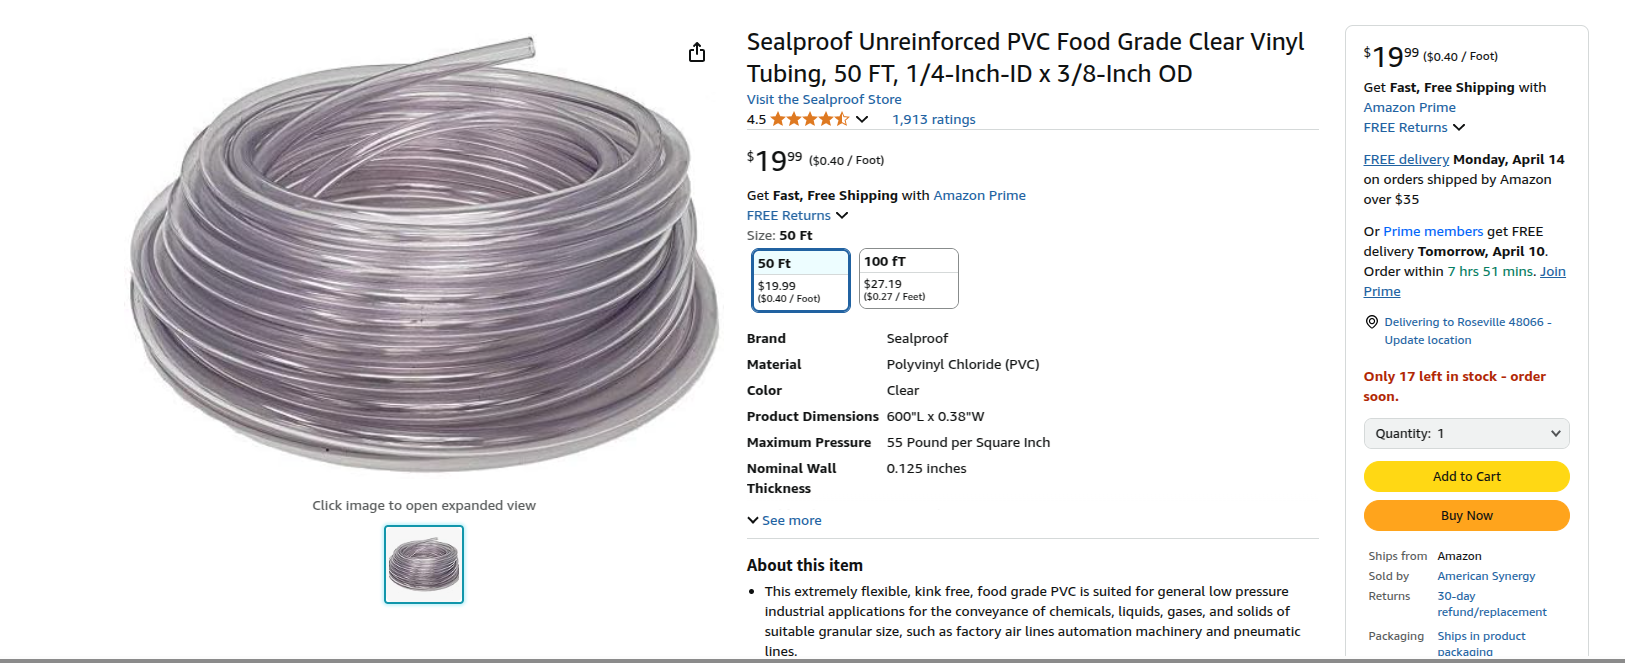Image resolution: width=1625 pixels, height=663 pixels.
Task: Click Update location link
Action: [1427, 340]
